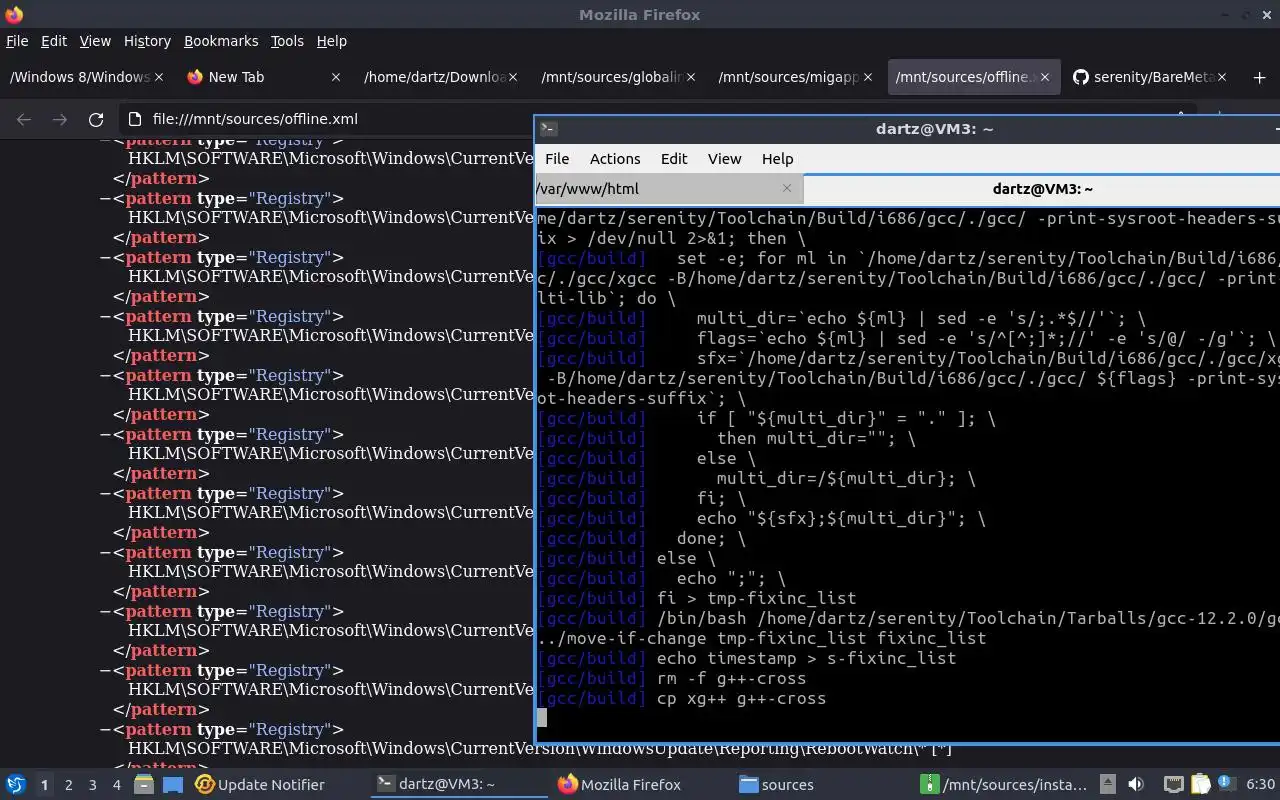Click the 'cp xg++ g++-cross' terminal line
Screen dimensions: 1280x800
click(741, 698)
